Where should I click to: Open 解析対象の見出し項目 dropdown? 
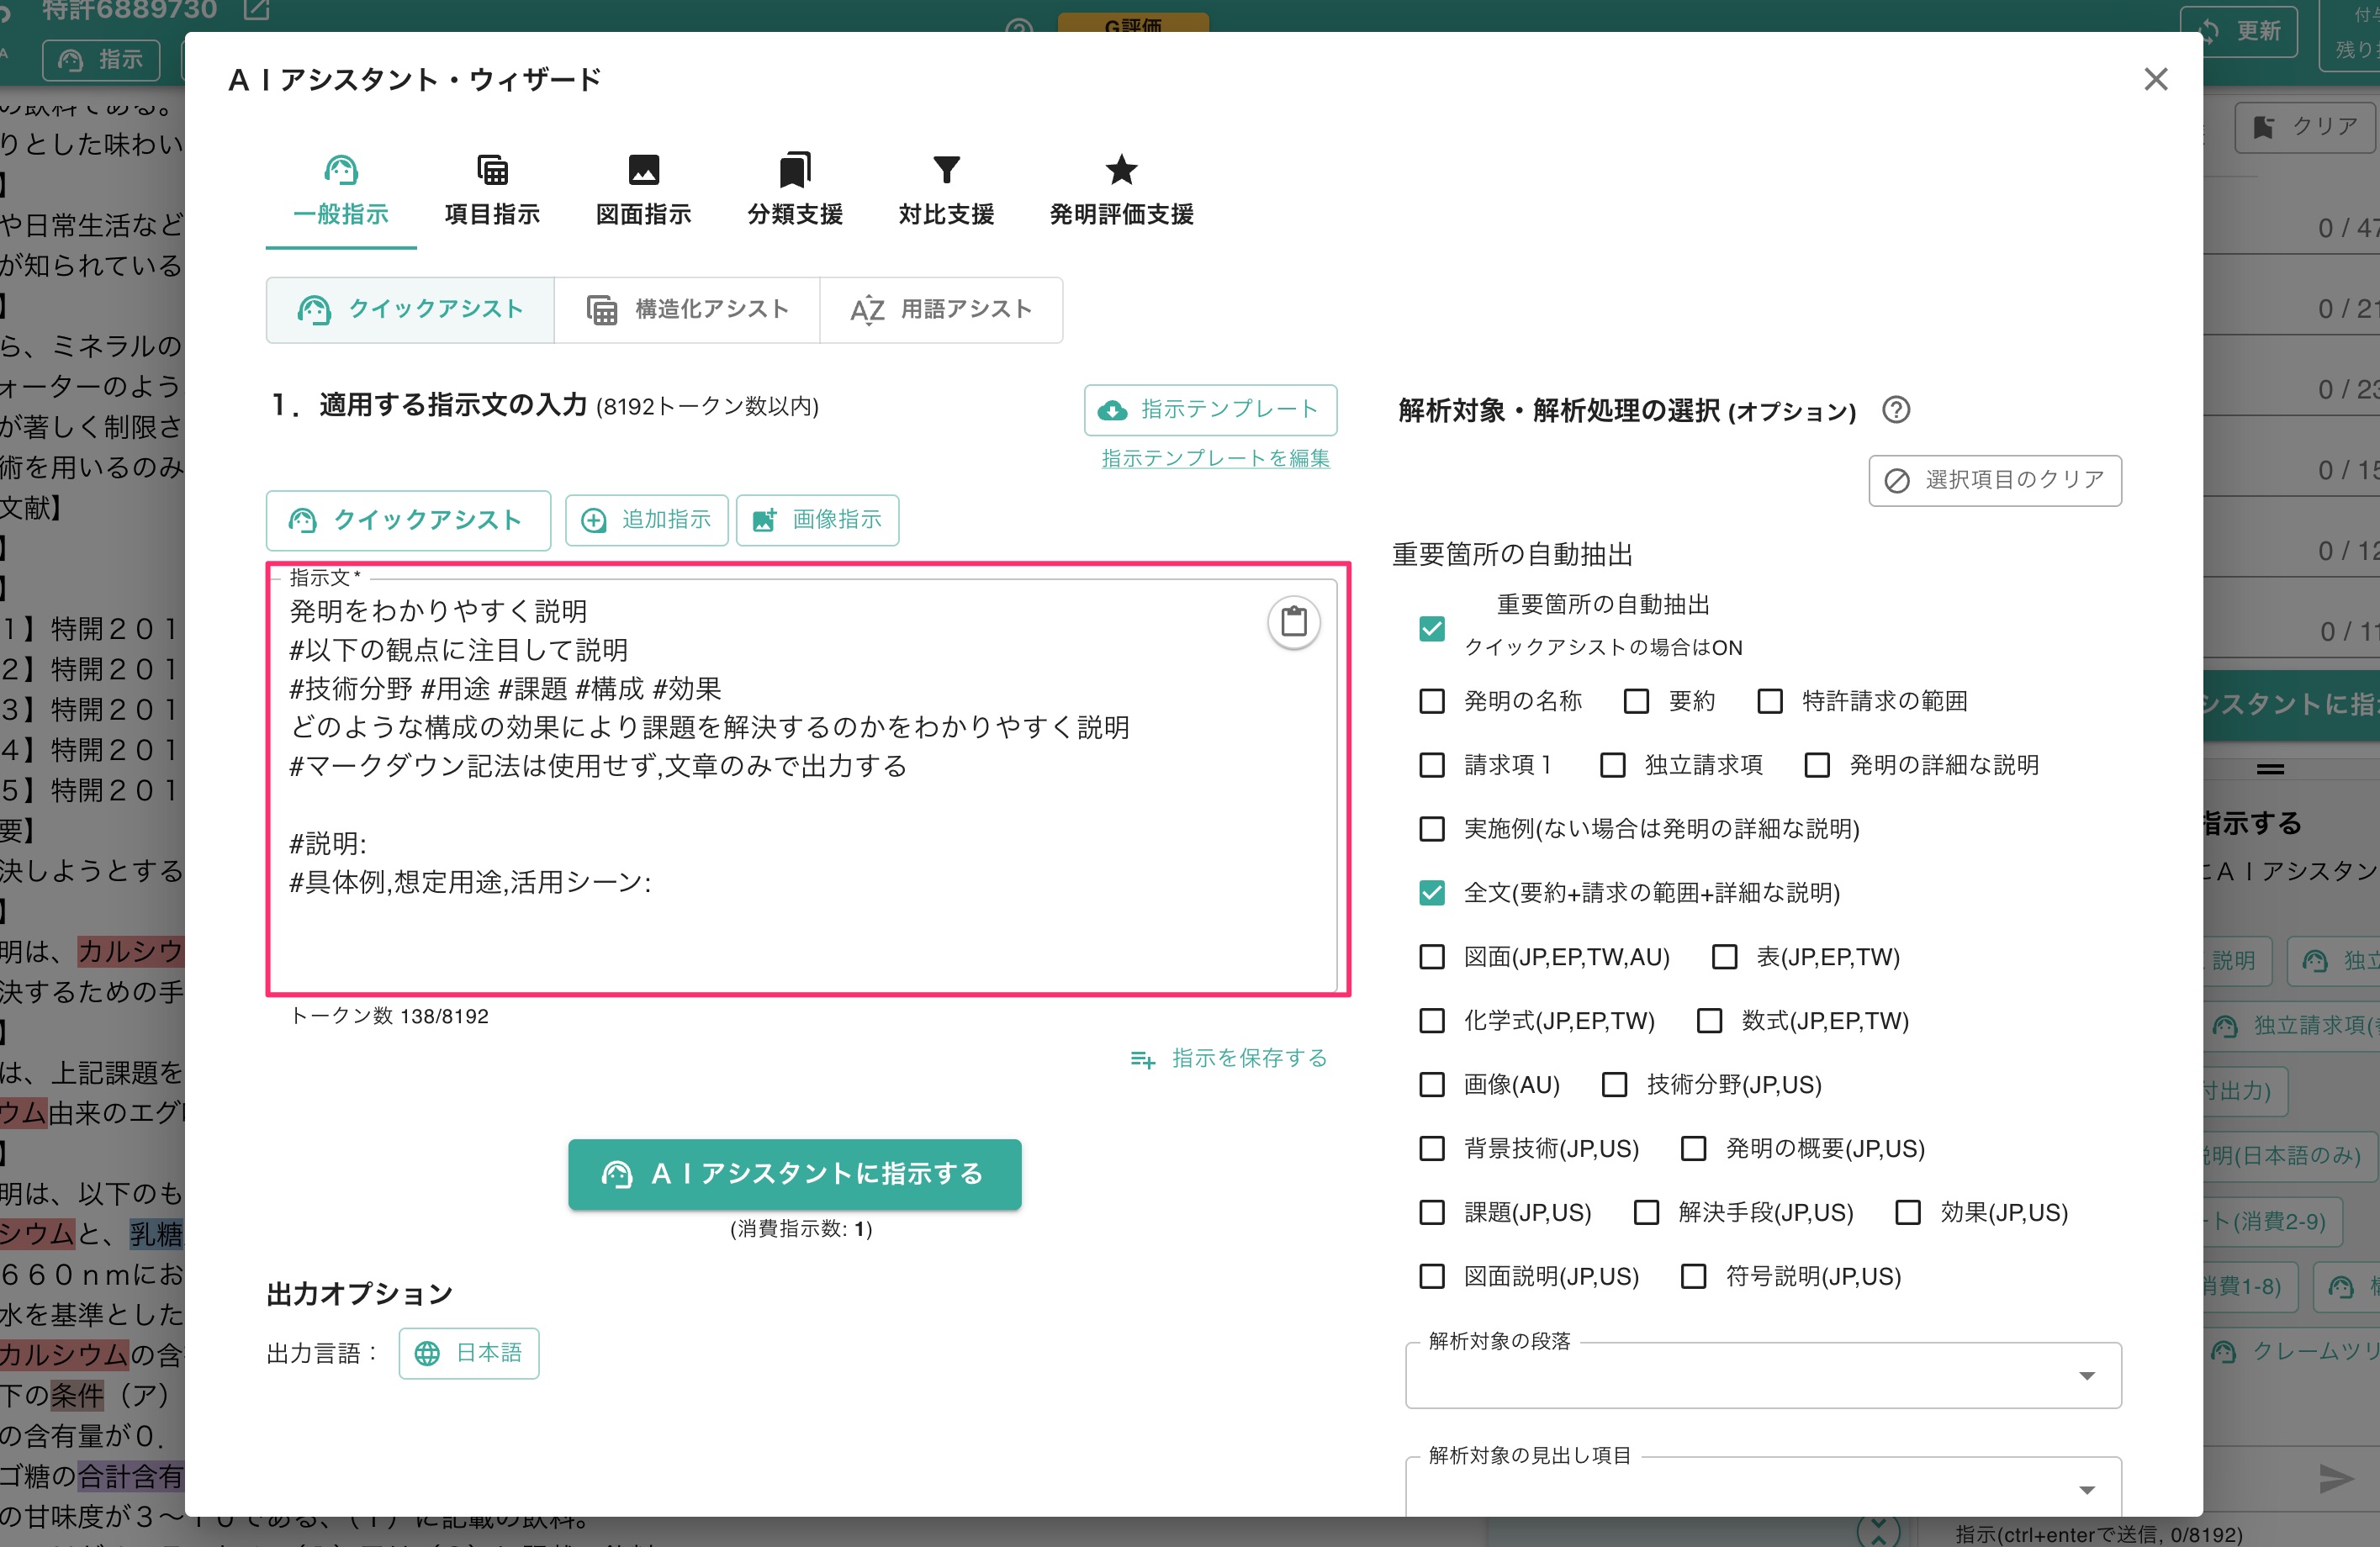pos(1763,1488)
